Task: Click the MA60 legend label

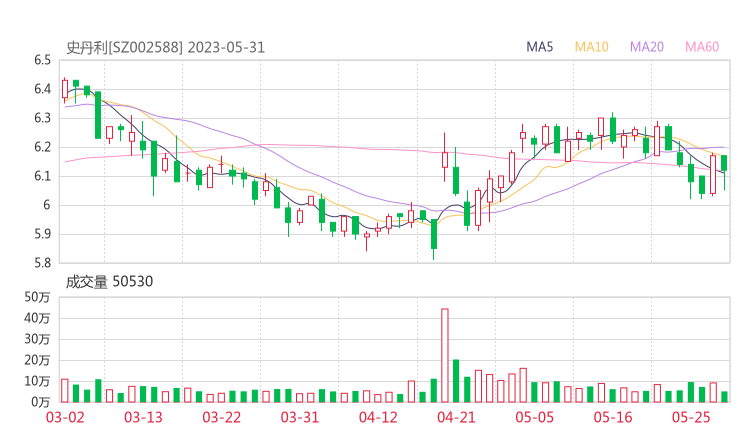Action: 702,47
